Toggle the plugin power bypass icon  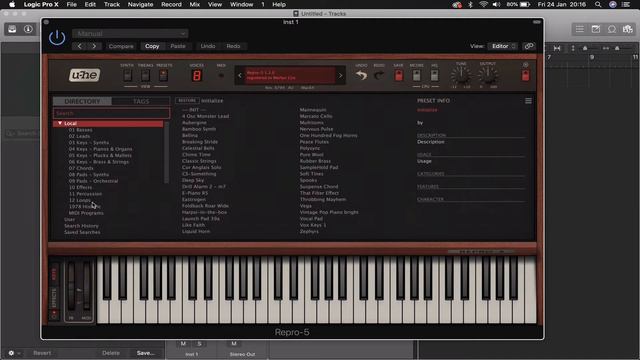tap(57, 38)
